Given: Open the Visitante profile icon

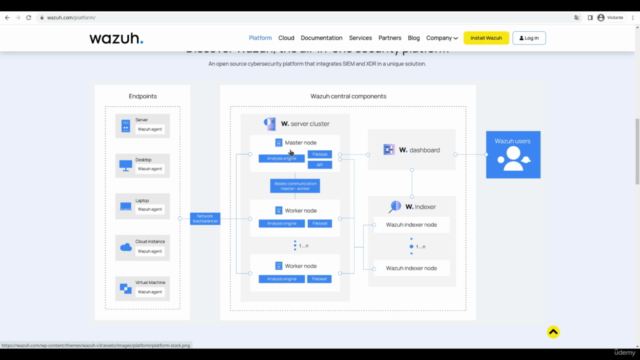Looking at the screenshot, I should click(x=601, y=18).
